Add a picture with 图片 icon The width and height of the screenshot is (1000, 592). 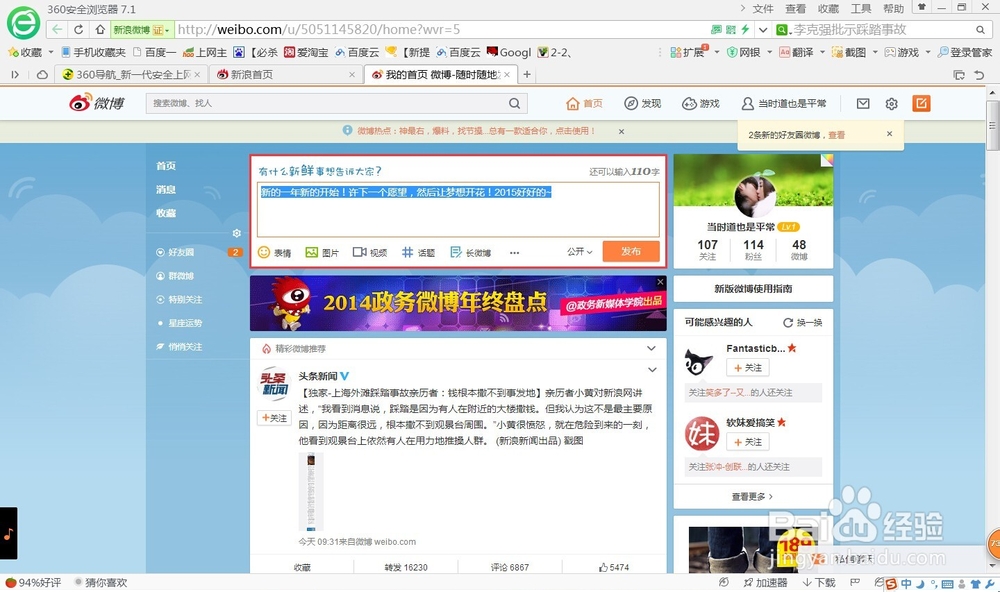point(321,253)
